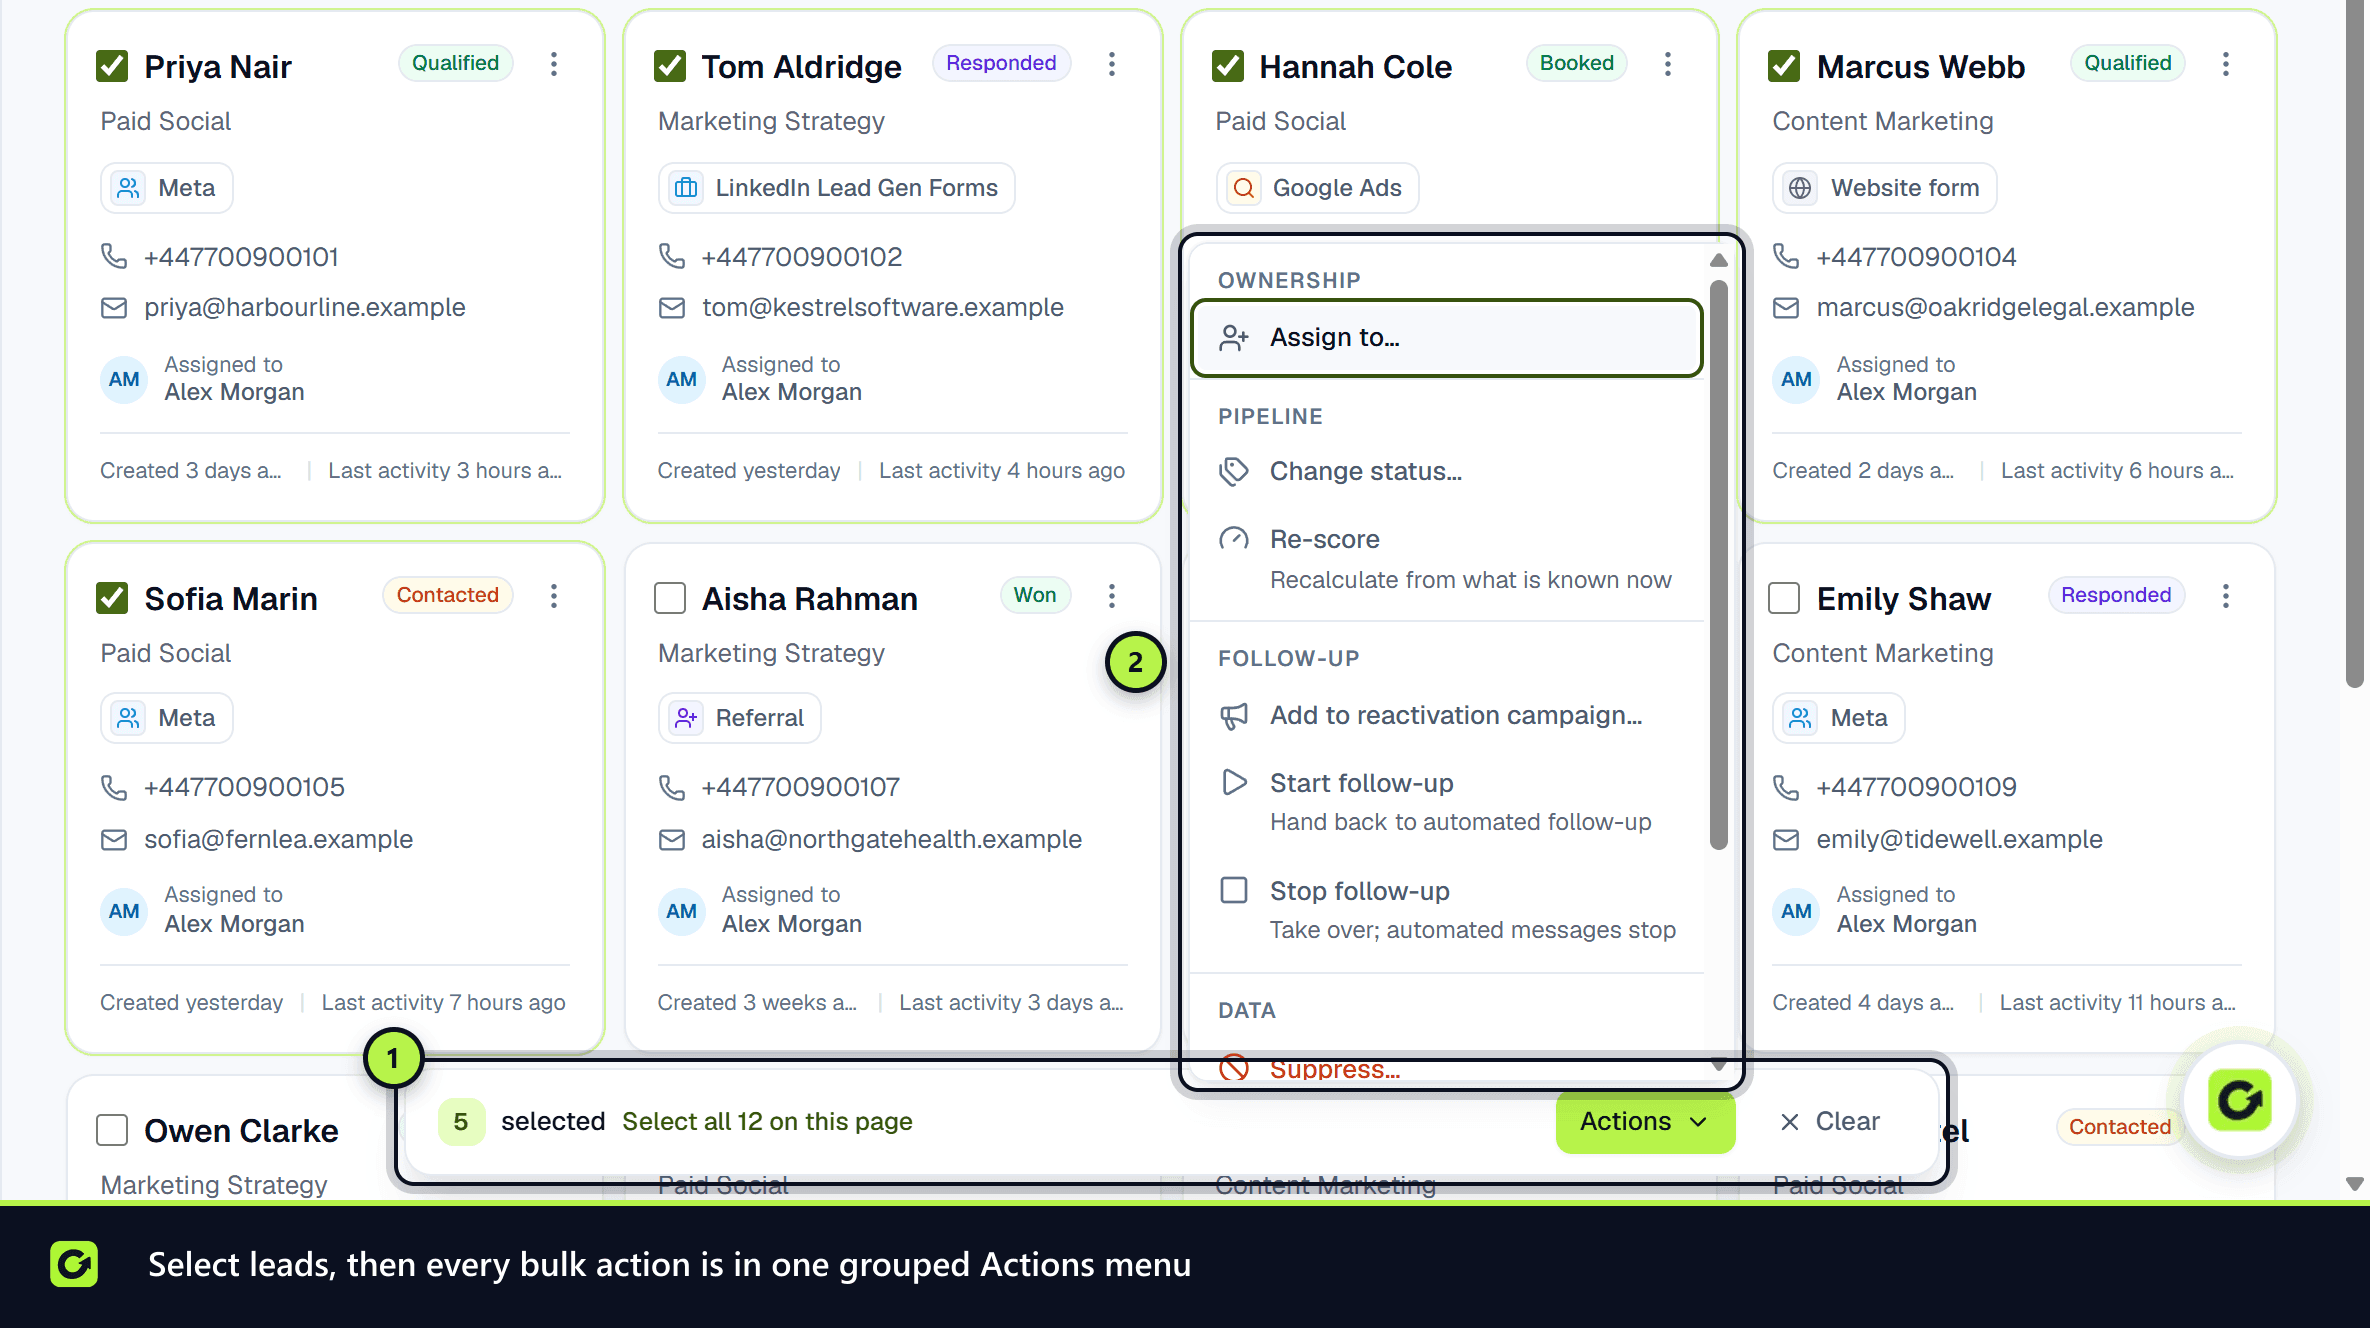The height and width of the screenshot is (1328, 2370).
Task: Collapse the Actions dropdown button
Action: (1645, 1122)
